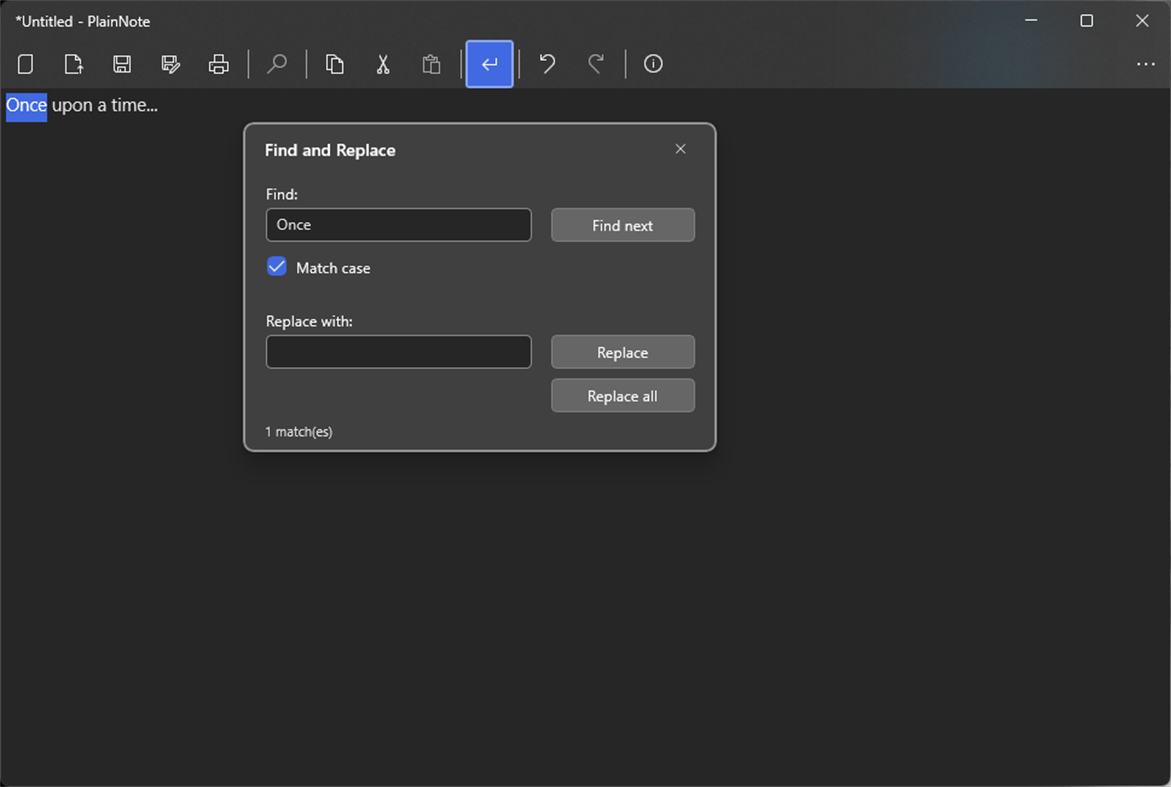Open the search tool
Viewport: 1171px width, 787px height.
(276, 64)
